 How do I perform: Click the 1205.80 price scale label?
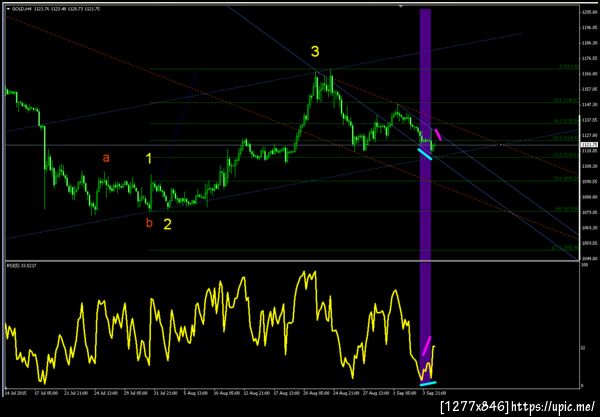pyautogui.click(x=589, y=12)
